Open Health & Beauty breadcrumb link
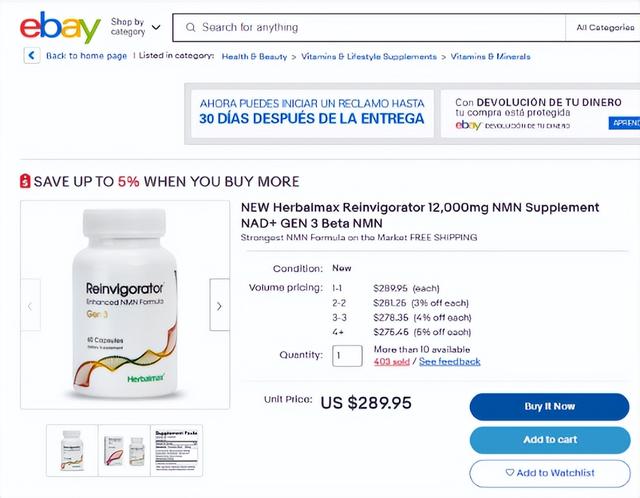 coord(254,56)
